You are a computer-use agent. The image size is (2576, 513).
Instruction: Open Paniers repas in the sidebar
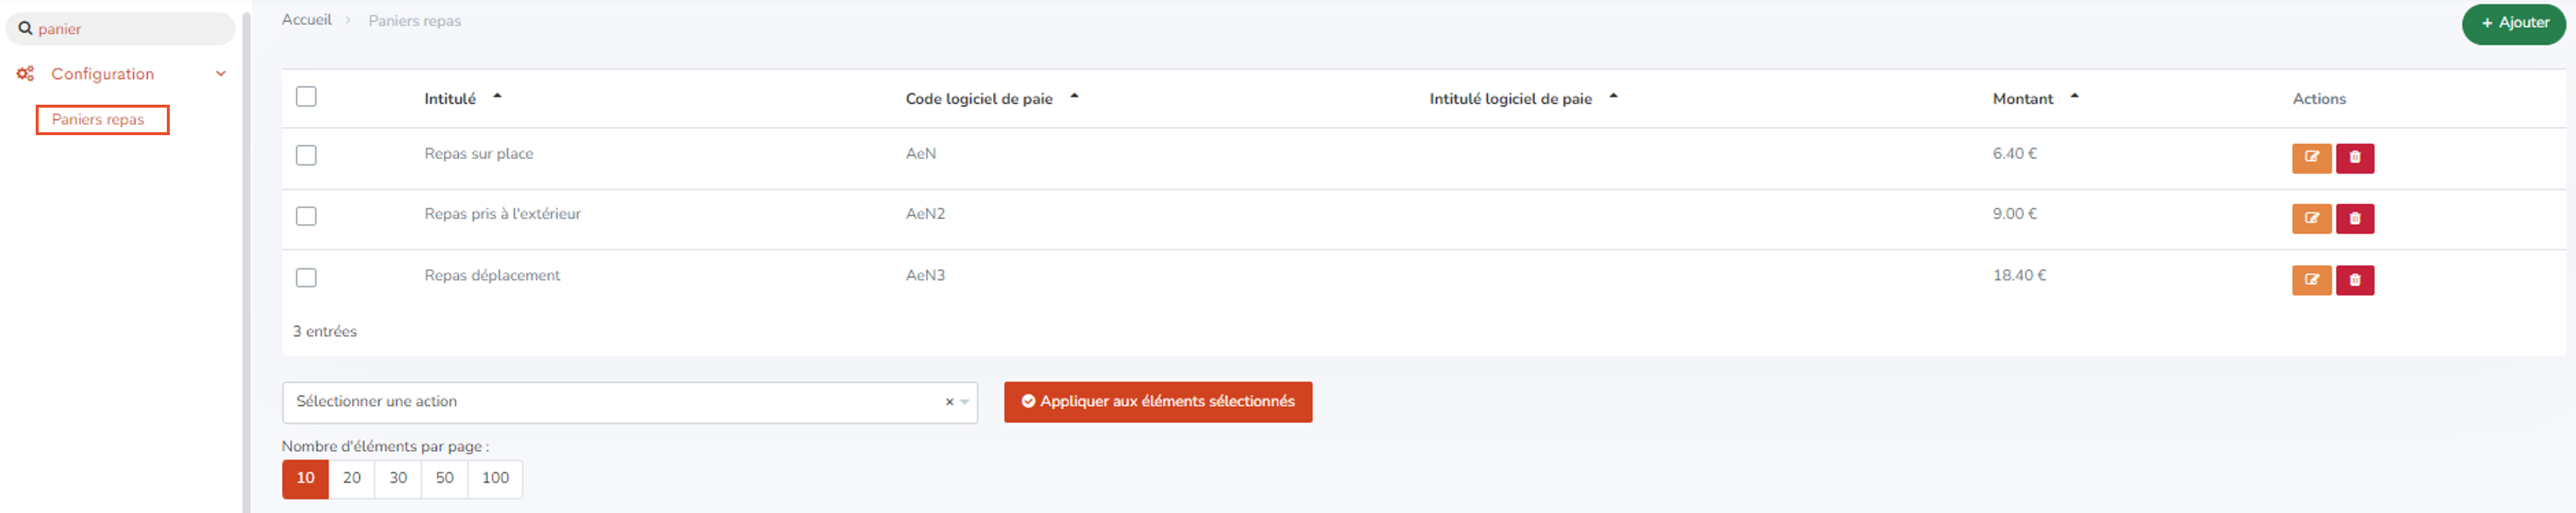[x=98, y=120]
